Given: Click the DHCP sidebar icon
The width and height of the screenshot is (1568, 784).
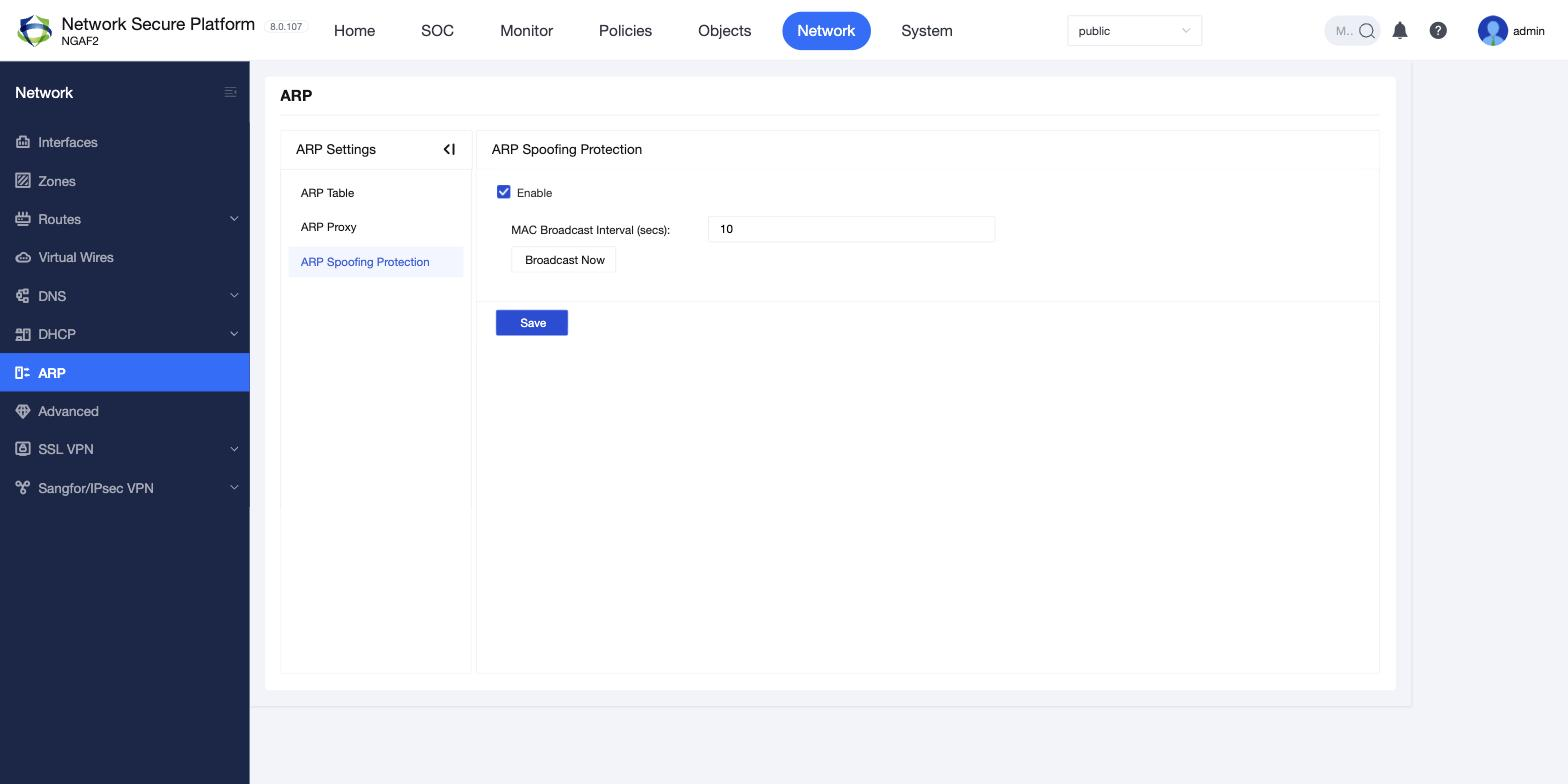Looking at the screenshot, I should coord(23,334).
